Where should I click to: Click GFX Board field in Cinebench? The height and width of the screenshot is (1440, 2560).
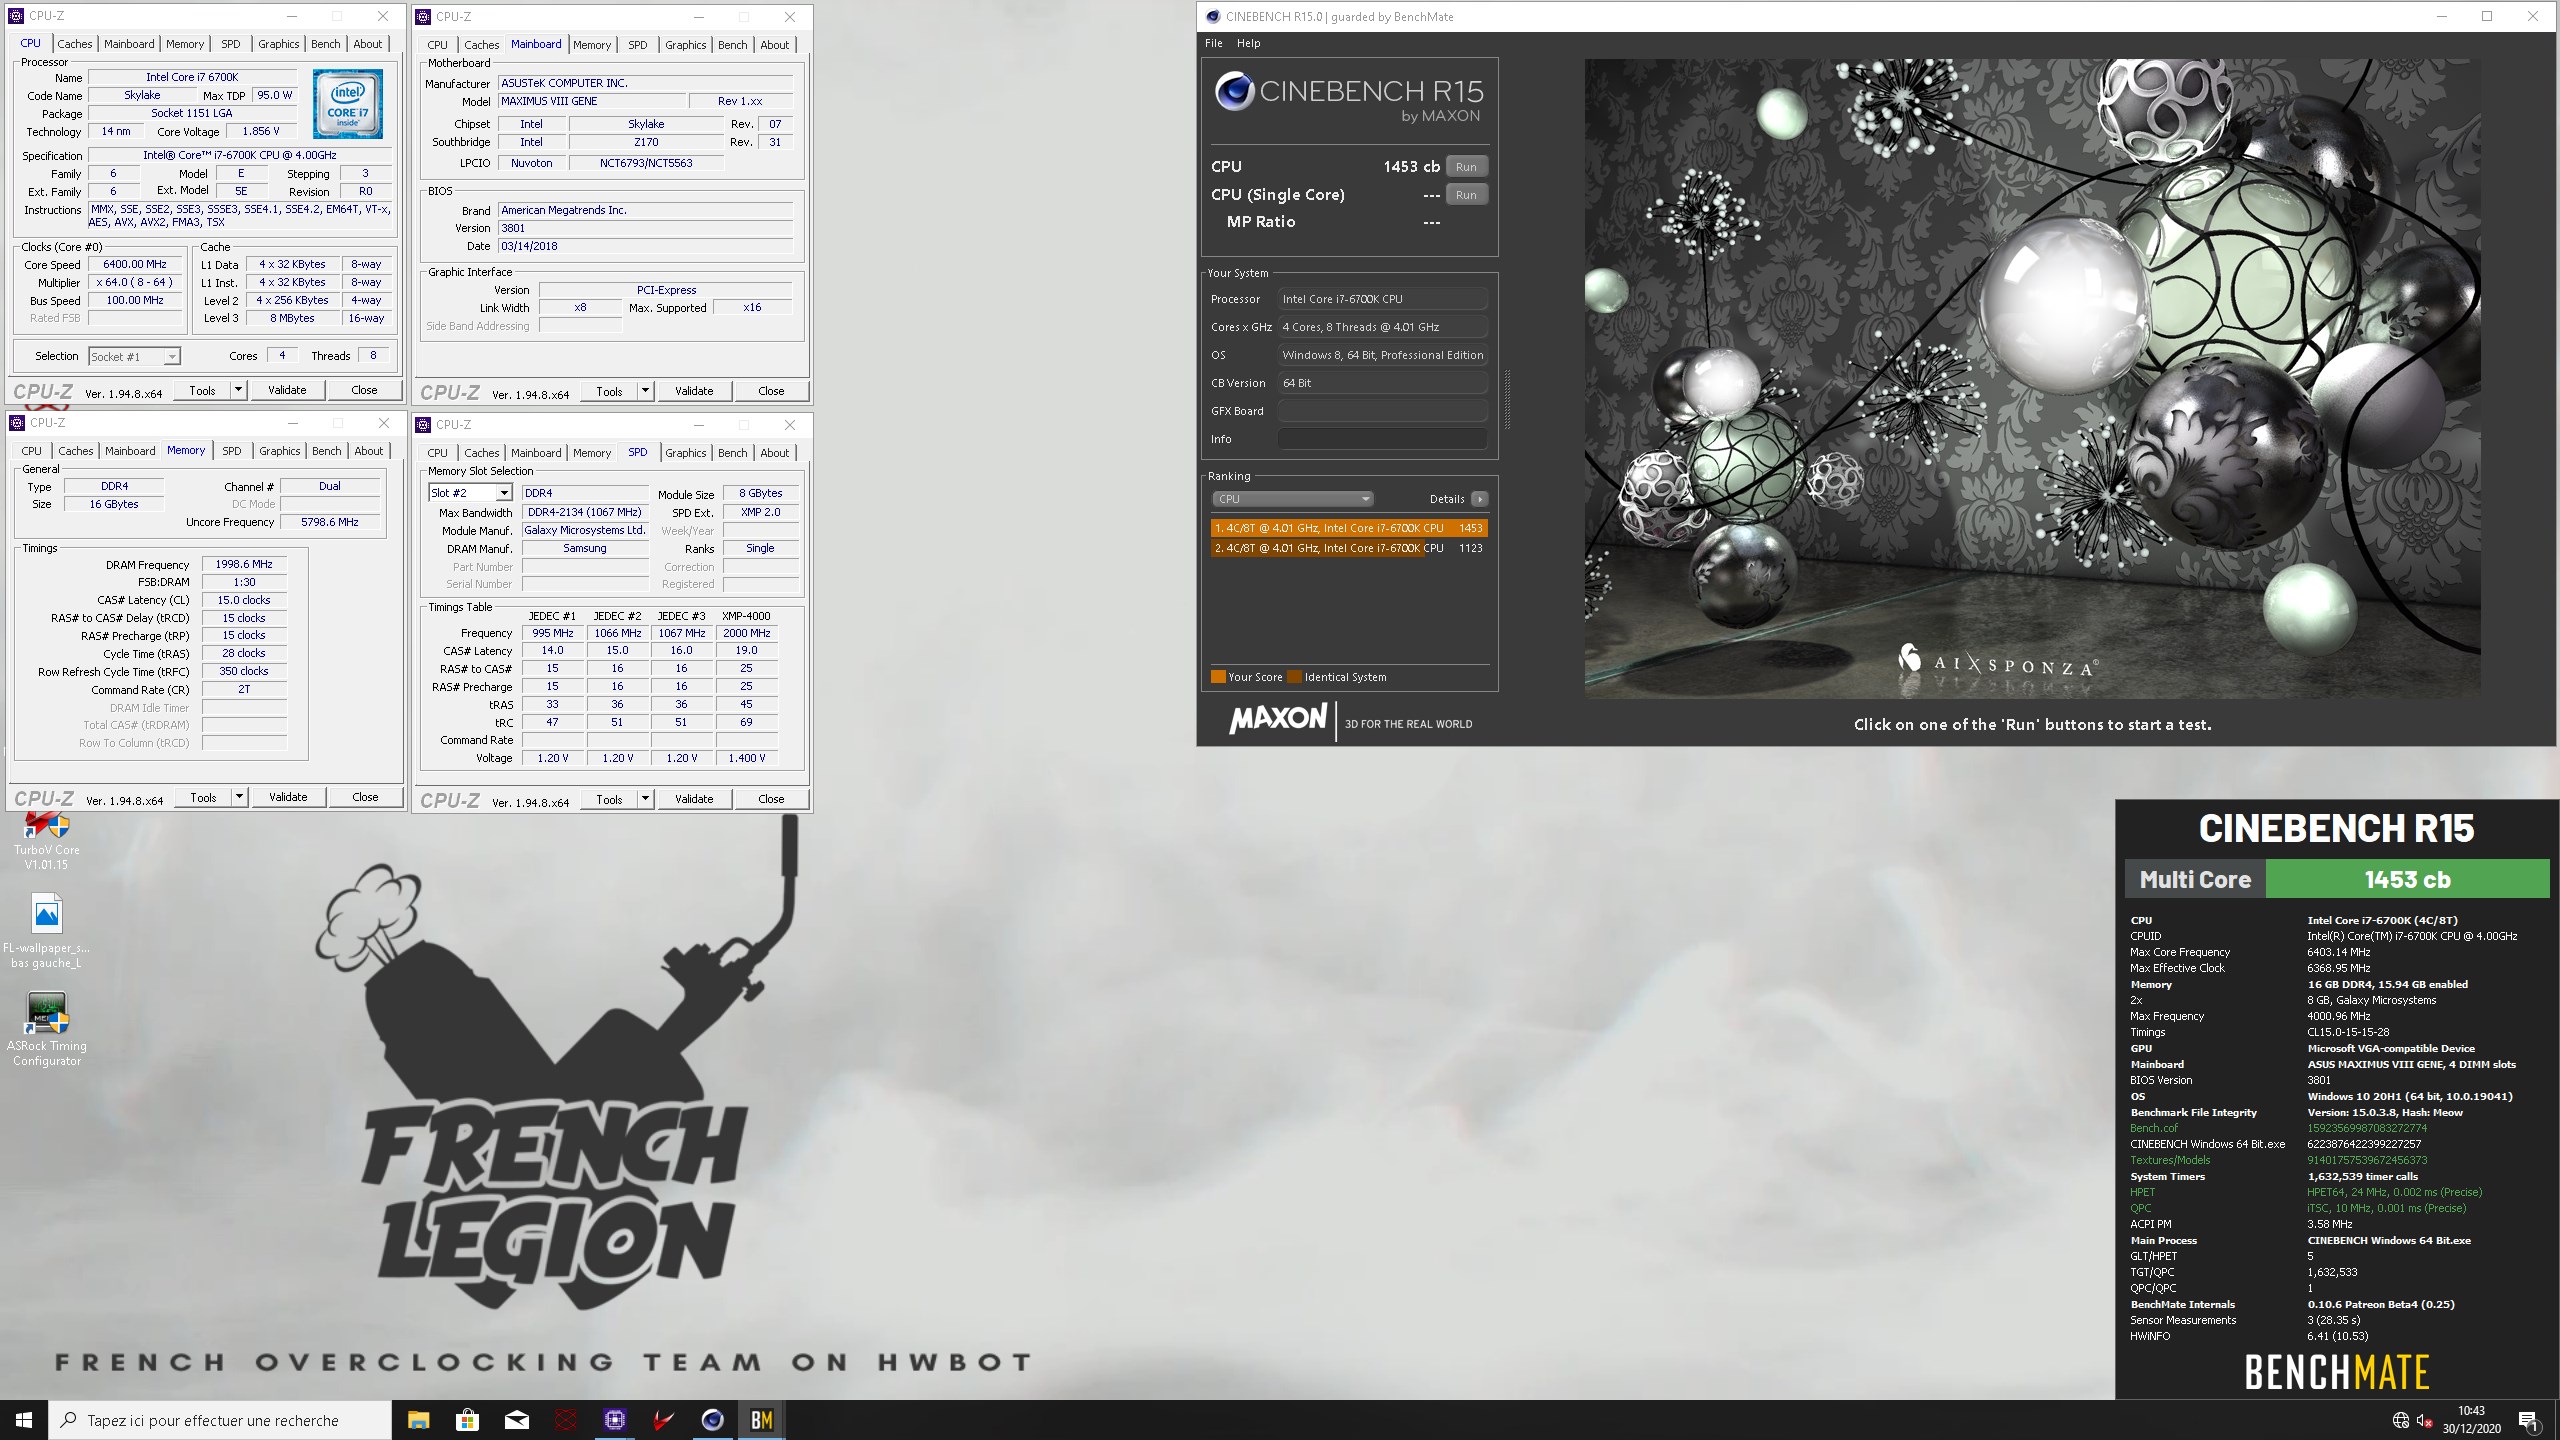coord(1381,411)
